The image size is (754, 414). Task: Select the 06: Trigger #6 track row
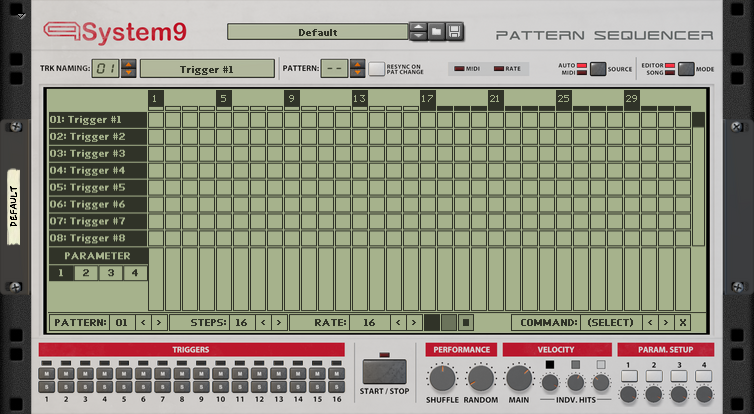98,204
